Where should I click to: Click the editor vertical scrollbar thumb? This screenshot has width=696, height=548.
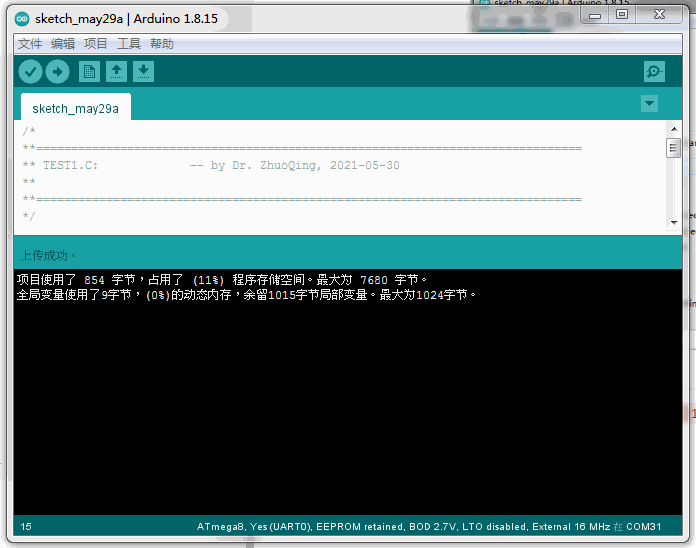pos(673,148)
